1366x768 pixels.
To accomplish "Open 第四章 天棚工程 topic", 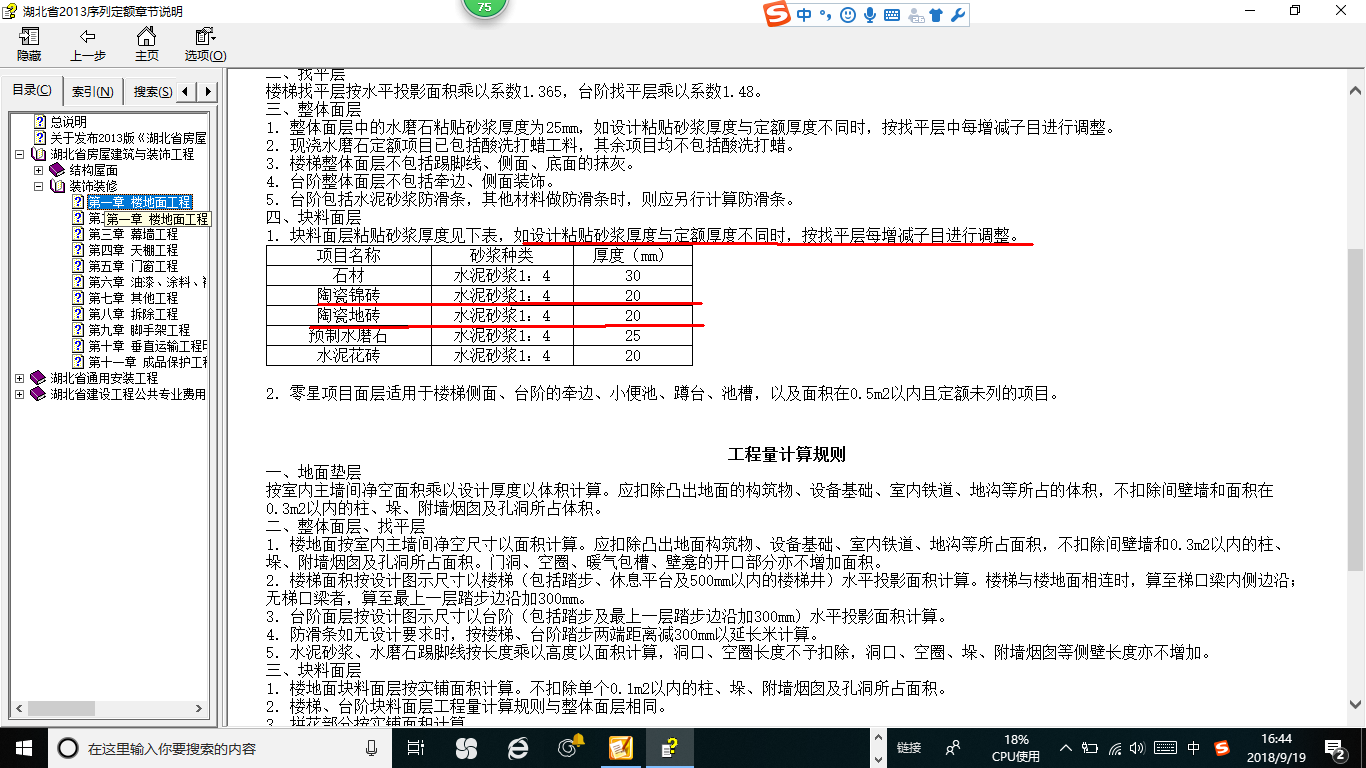I will [133, 250].
